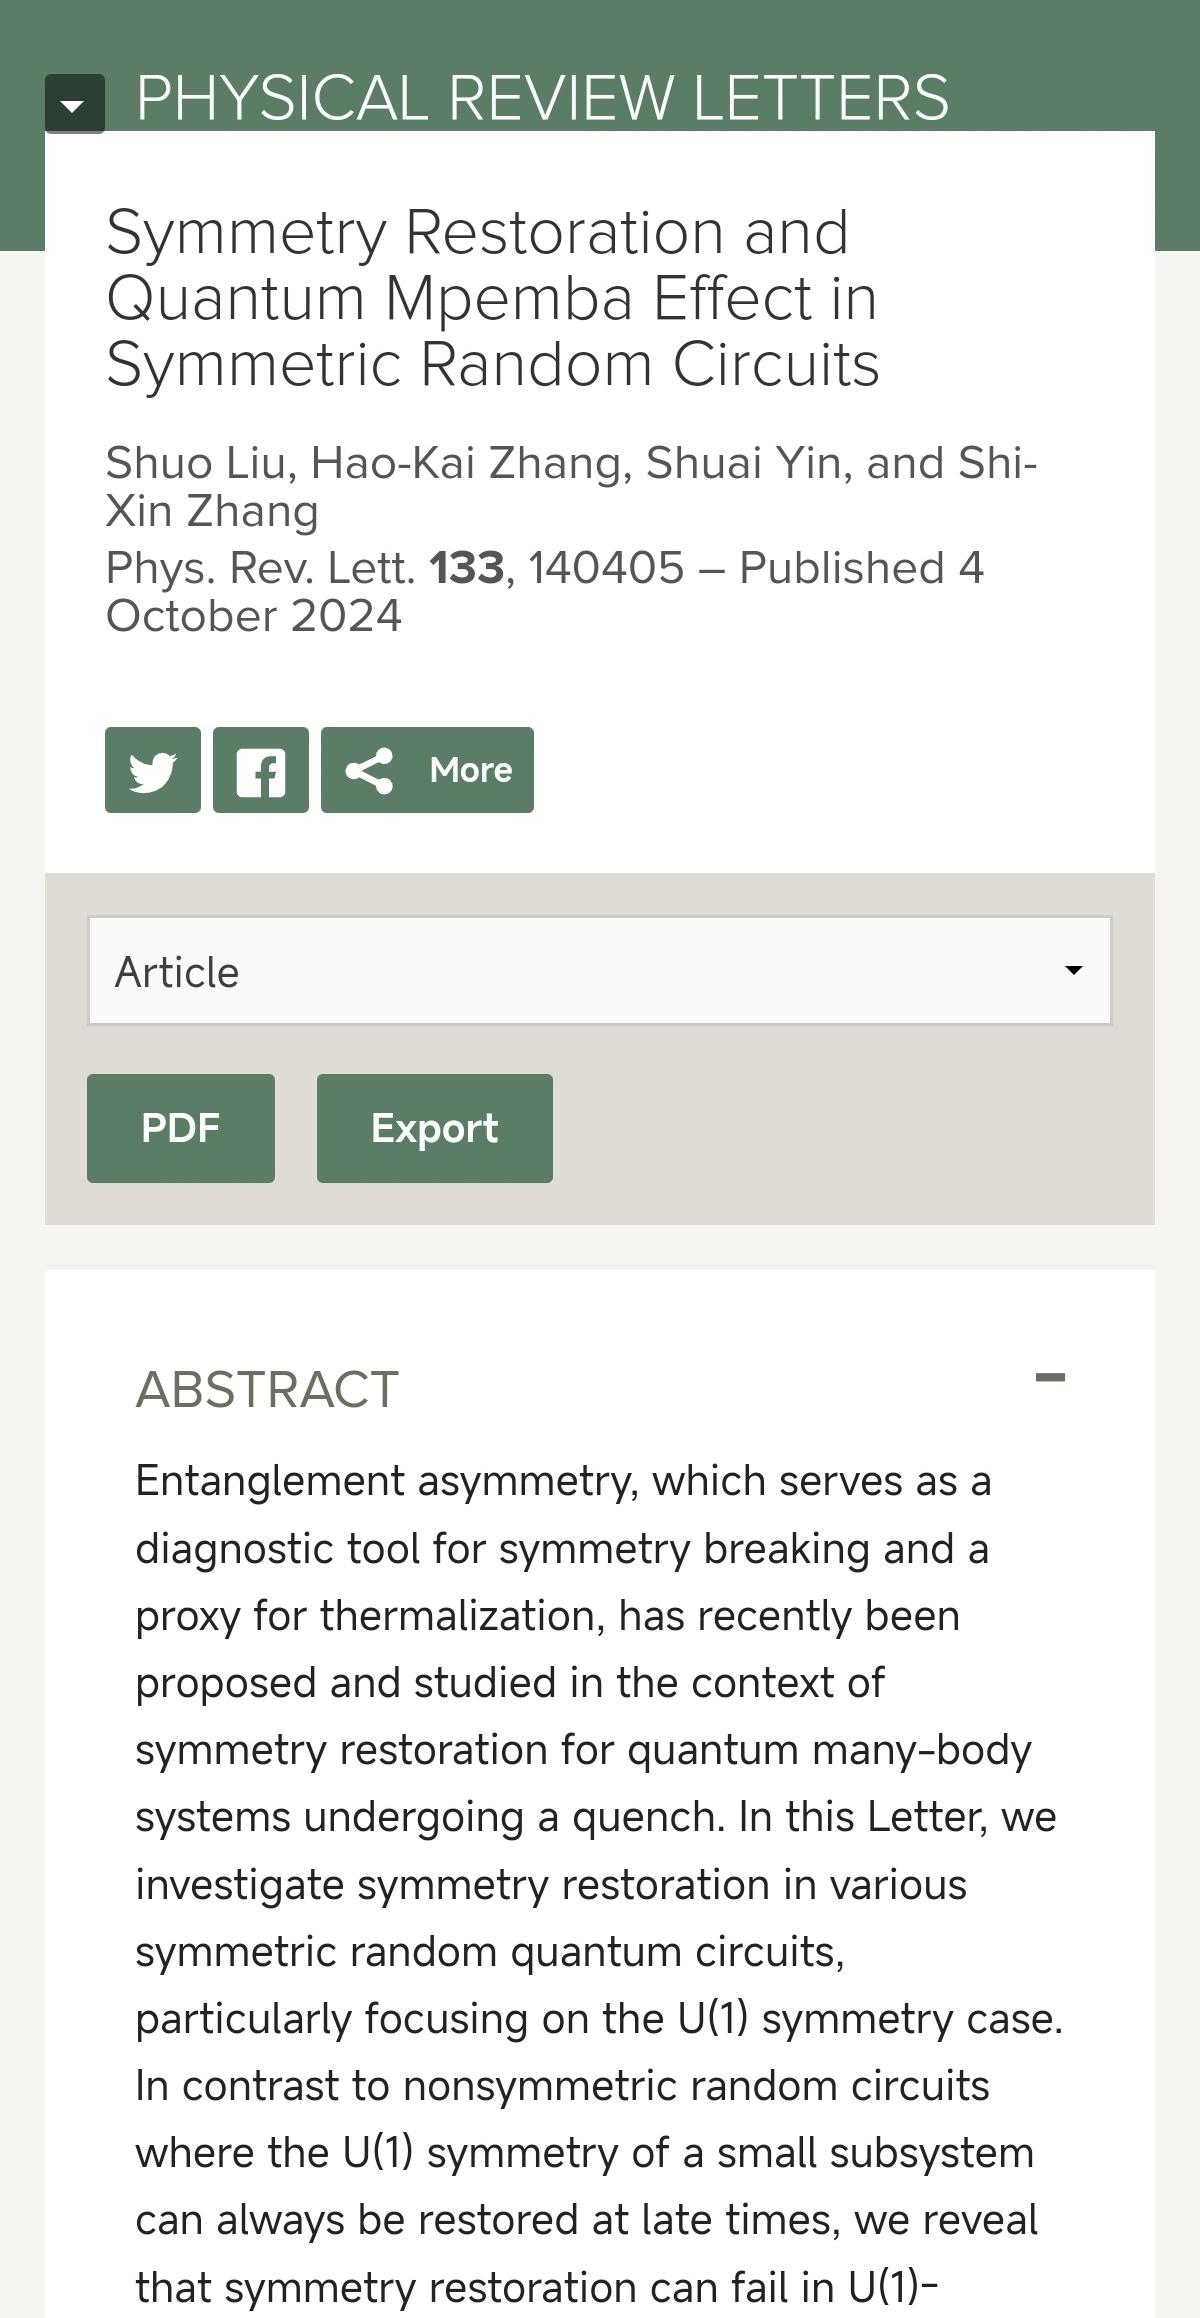Open the Article section dropdown
1200x2318 pixels.
(599, 971)
